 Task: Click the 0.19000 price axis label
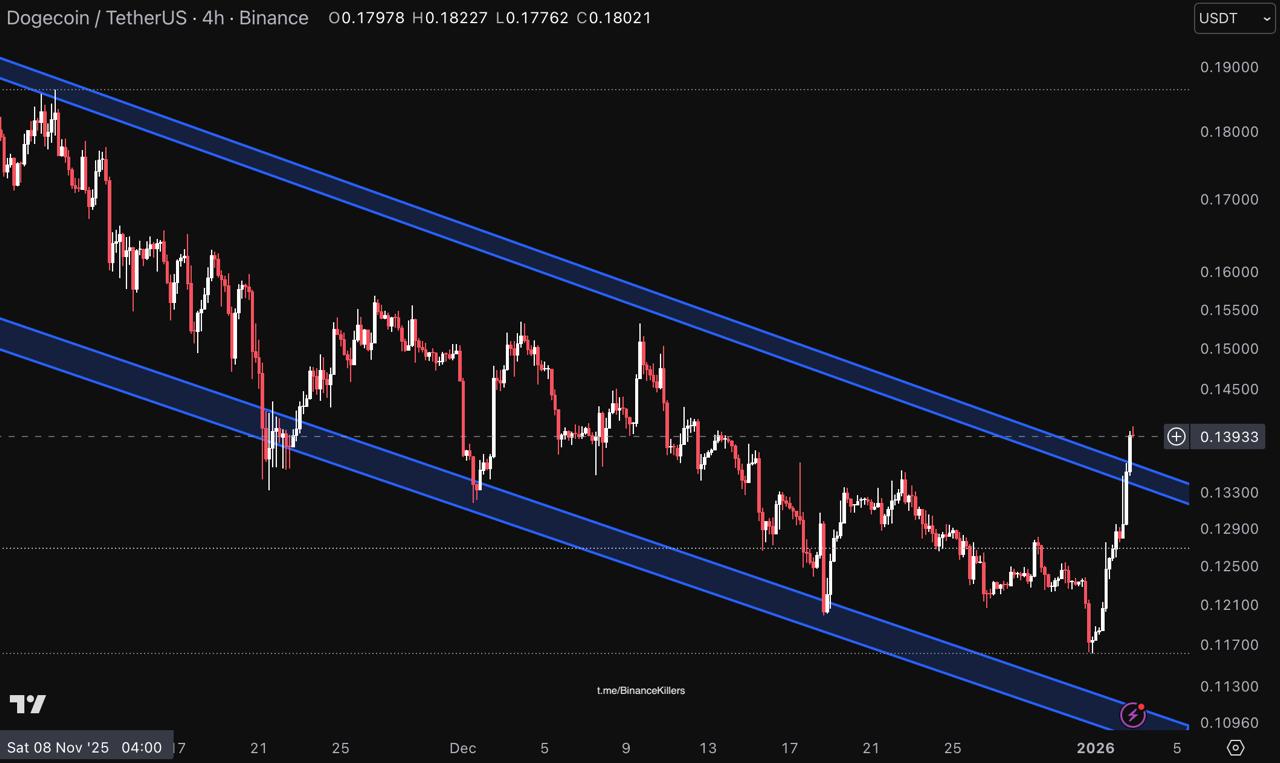(1228, 67)
